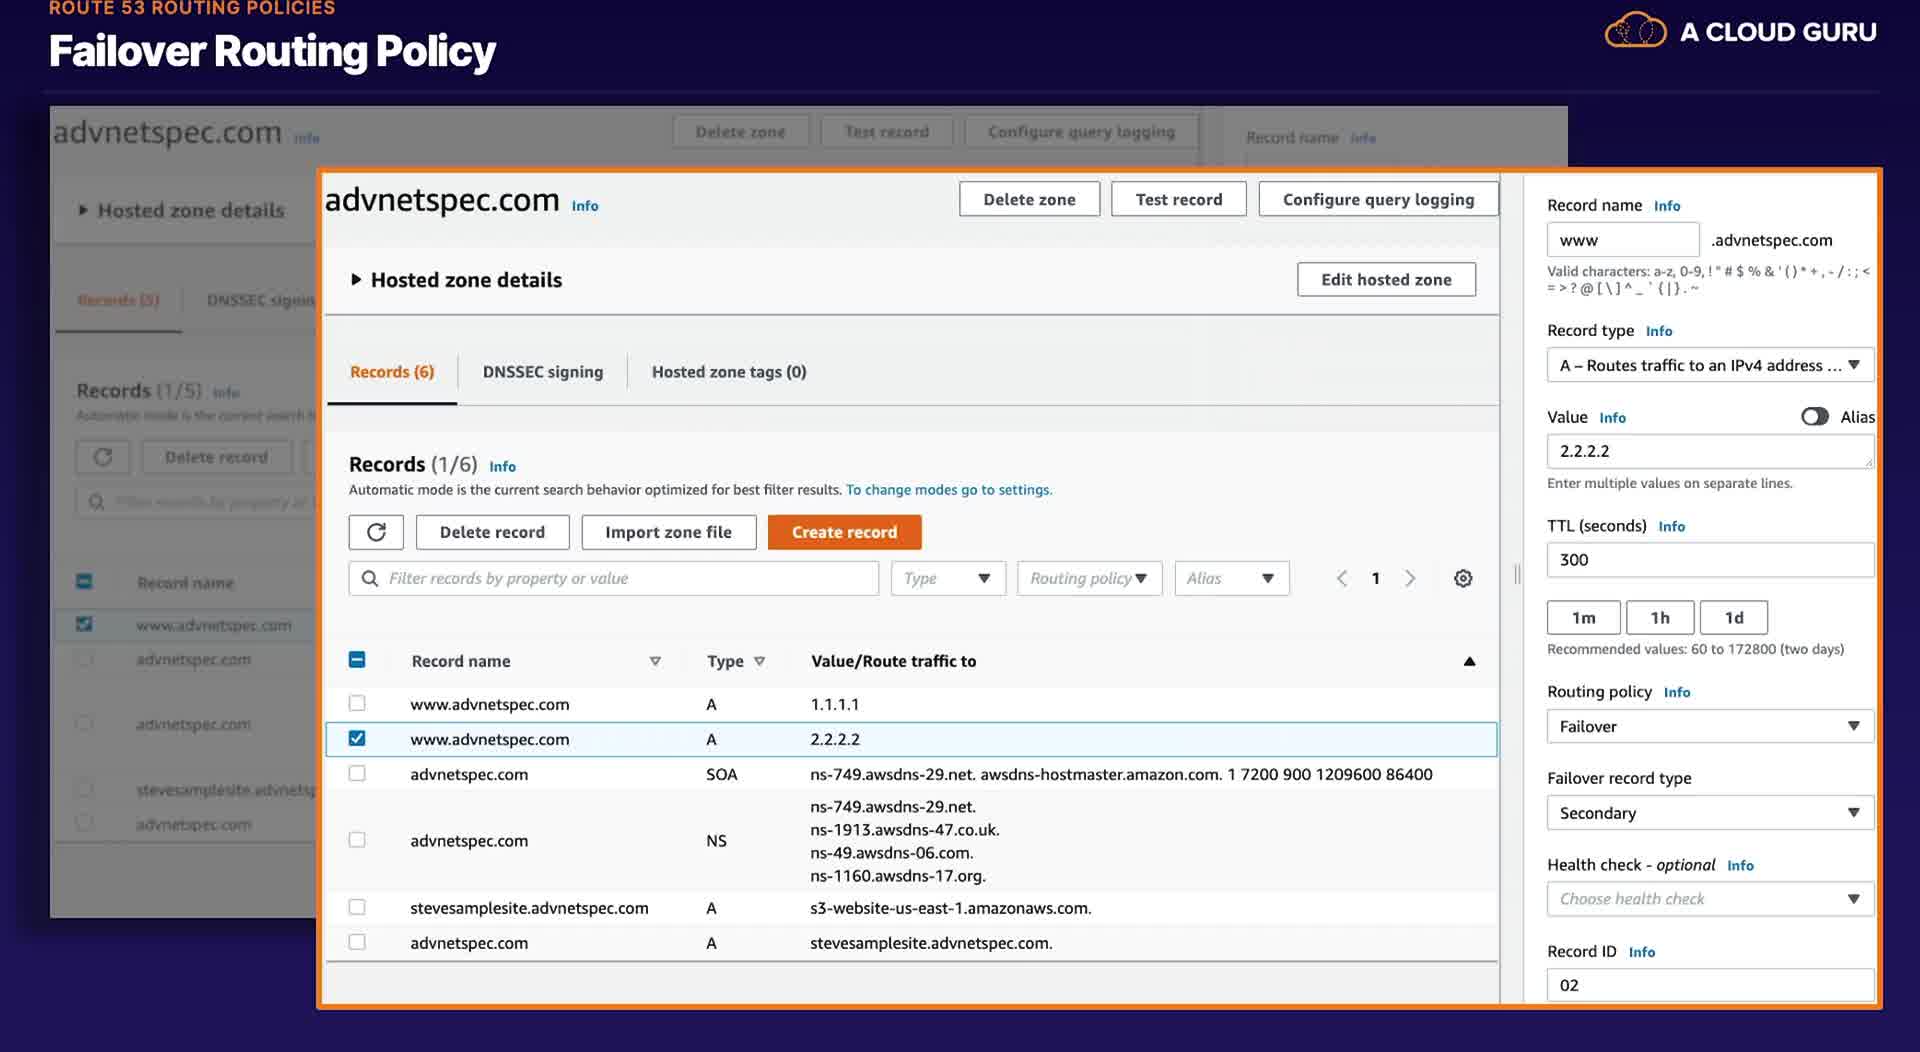This screenshot has width=1920, height=1052.
Task: Click s3-website-us-east-1.amazonaws.com. value text
Action: (950, 908)
